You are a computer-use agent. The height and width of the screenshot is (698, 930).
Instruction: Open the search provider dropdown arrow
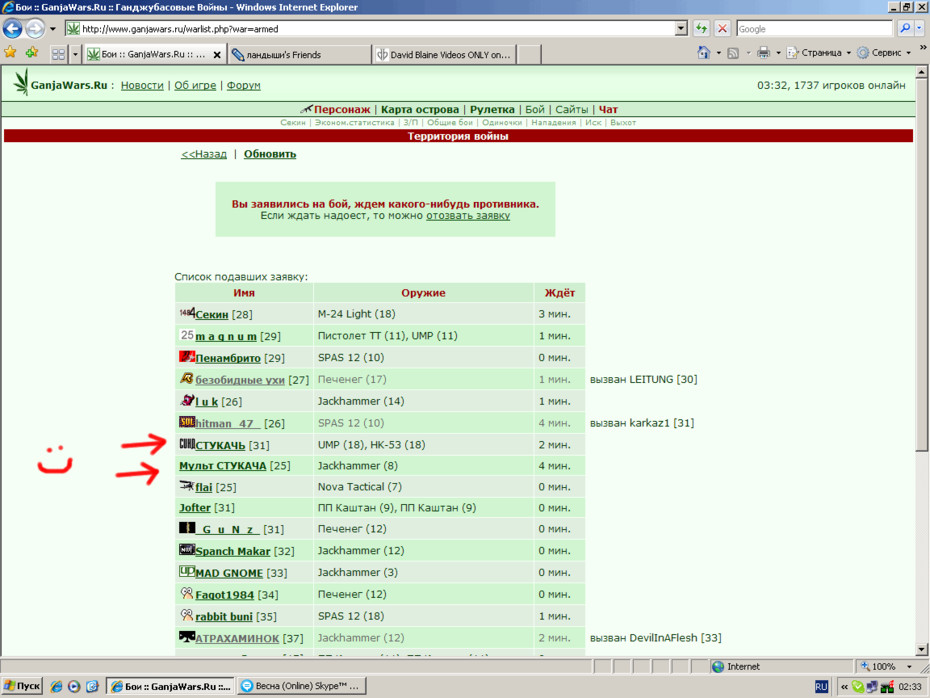coord(920,28)
